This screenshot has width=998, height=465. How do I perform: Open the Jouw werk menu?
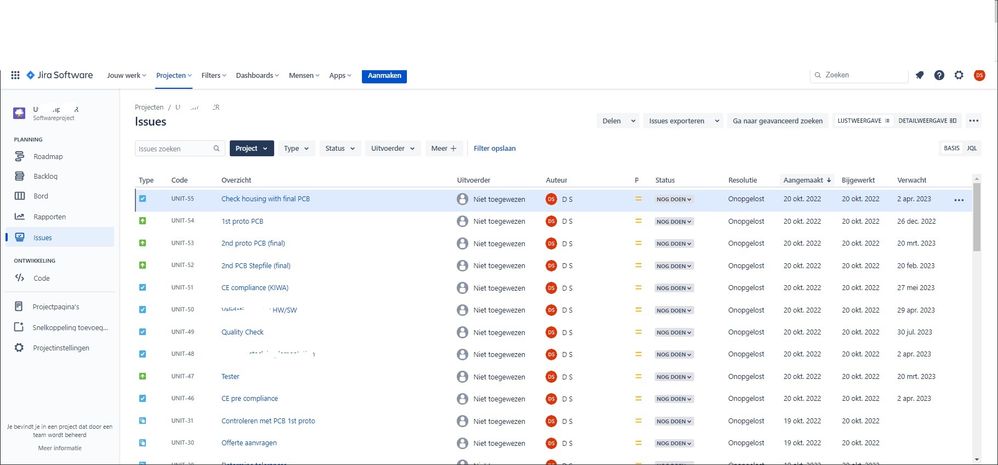click(127, 75)
